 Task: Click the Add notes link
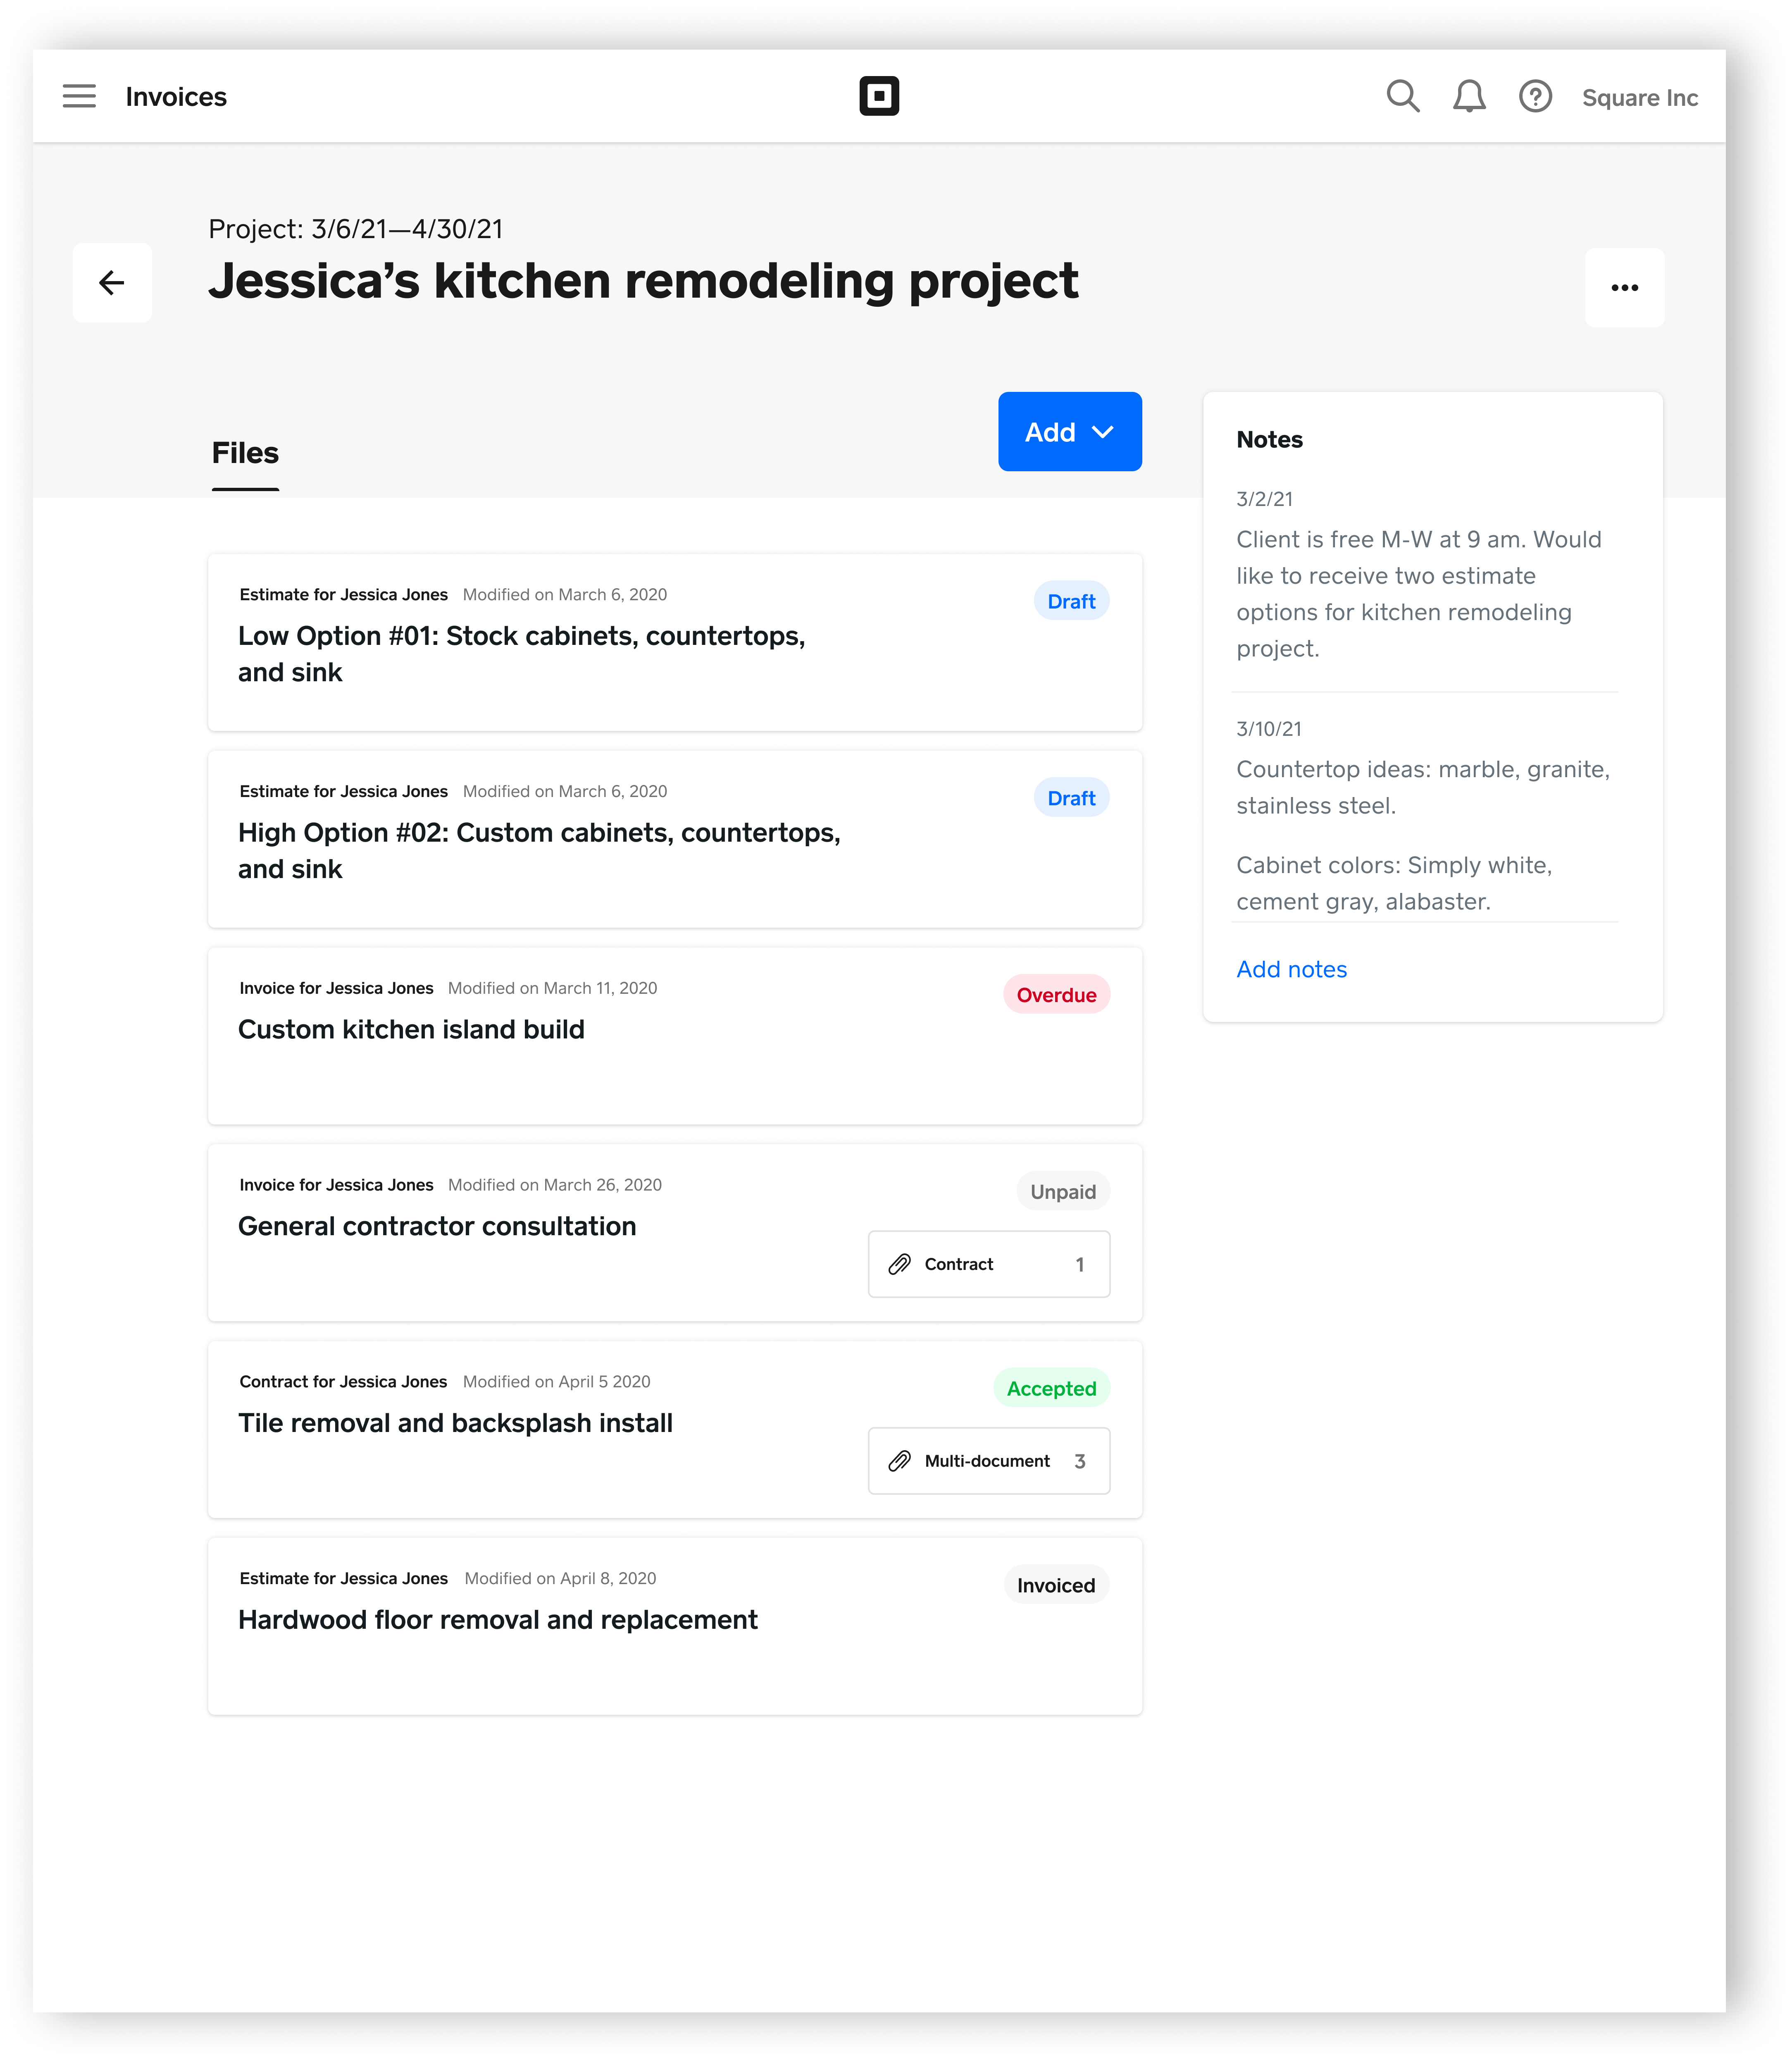coord(1291,969)
